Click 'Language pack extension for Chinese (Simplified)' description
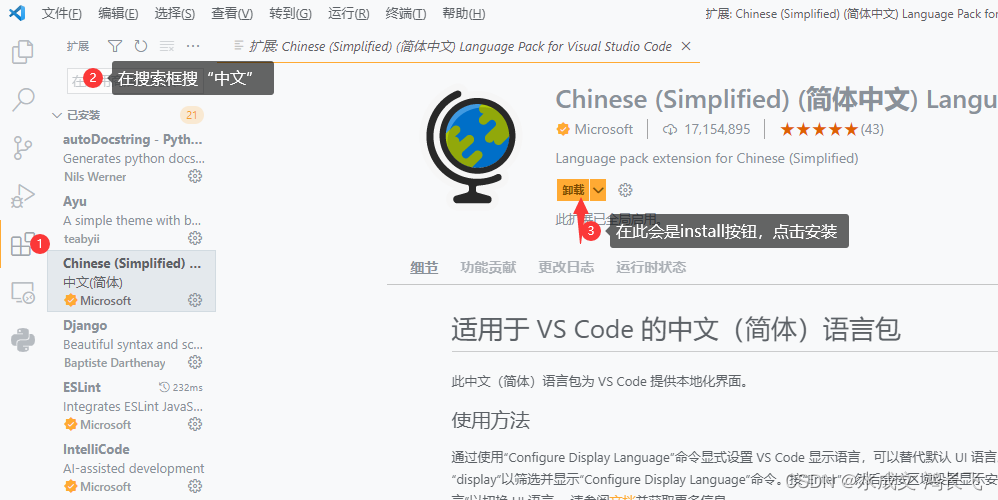The height and width of the screenshot is (500, 998). pos(706,158)
